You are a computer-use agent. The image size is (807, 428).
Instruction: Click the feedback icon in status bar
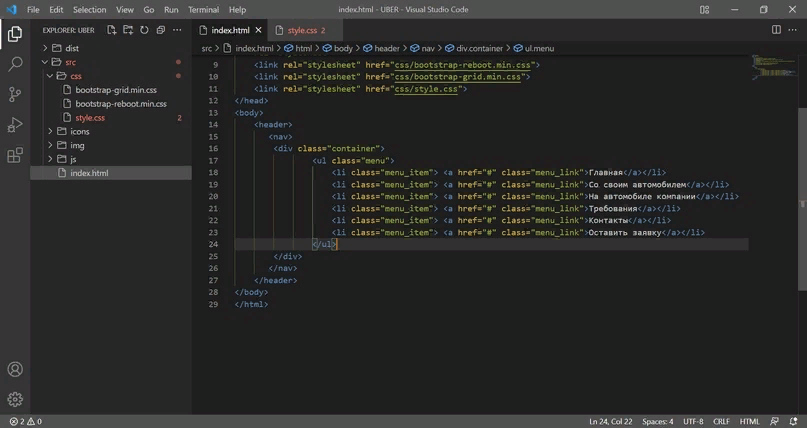point(774,421)
